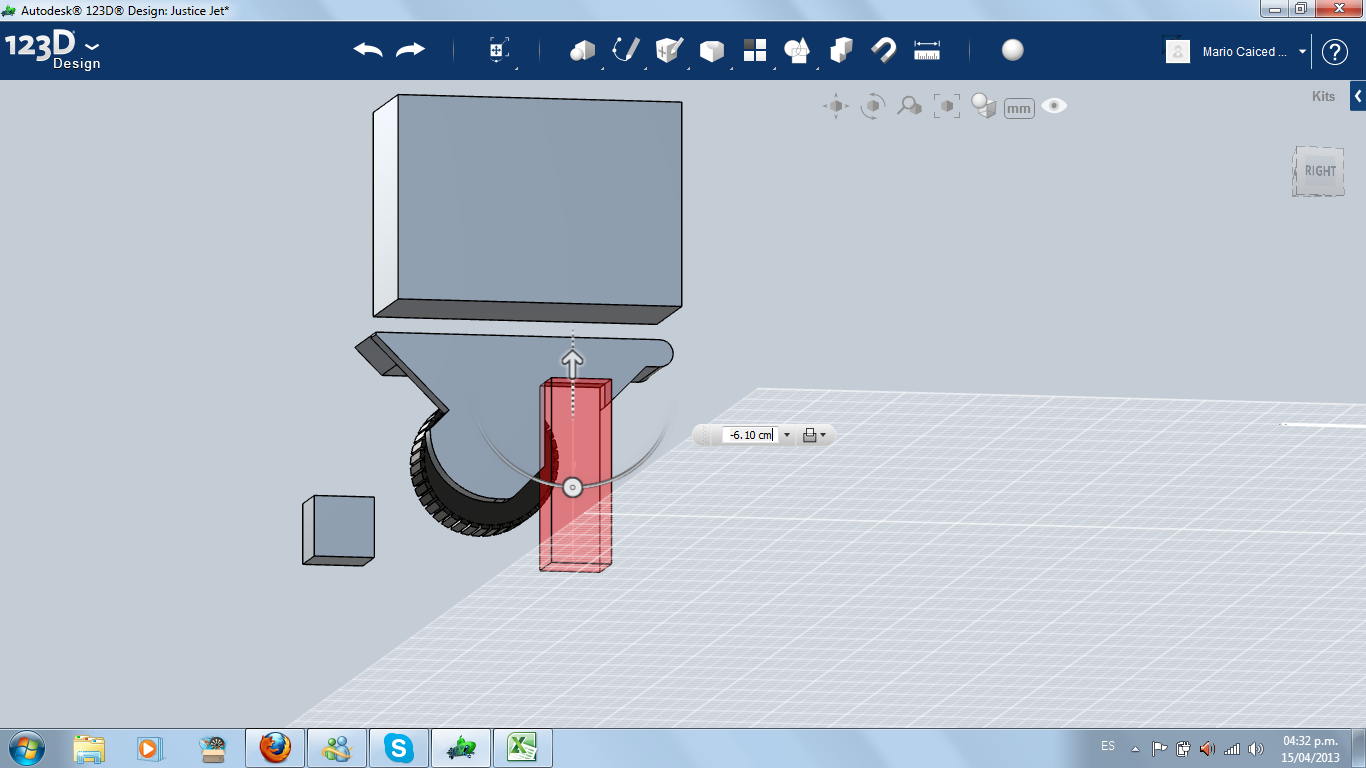The height and width of the screenshot is (768, 1366).
Task: Open the visual style cube options
Action: pos(984,106)
